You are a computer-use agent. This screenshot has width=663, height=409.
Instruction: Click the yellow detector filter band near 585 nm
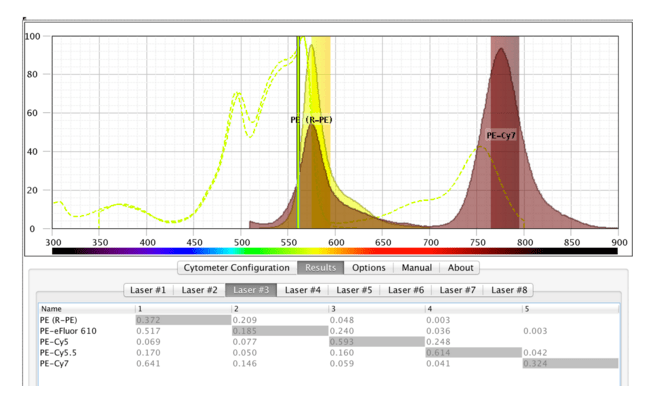coord(321,132)
